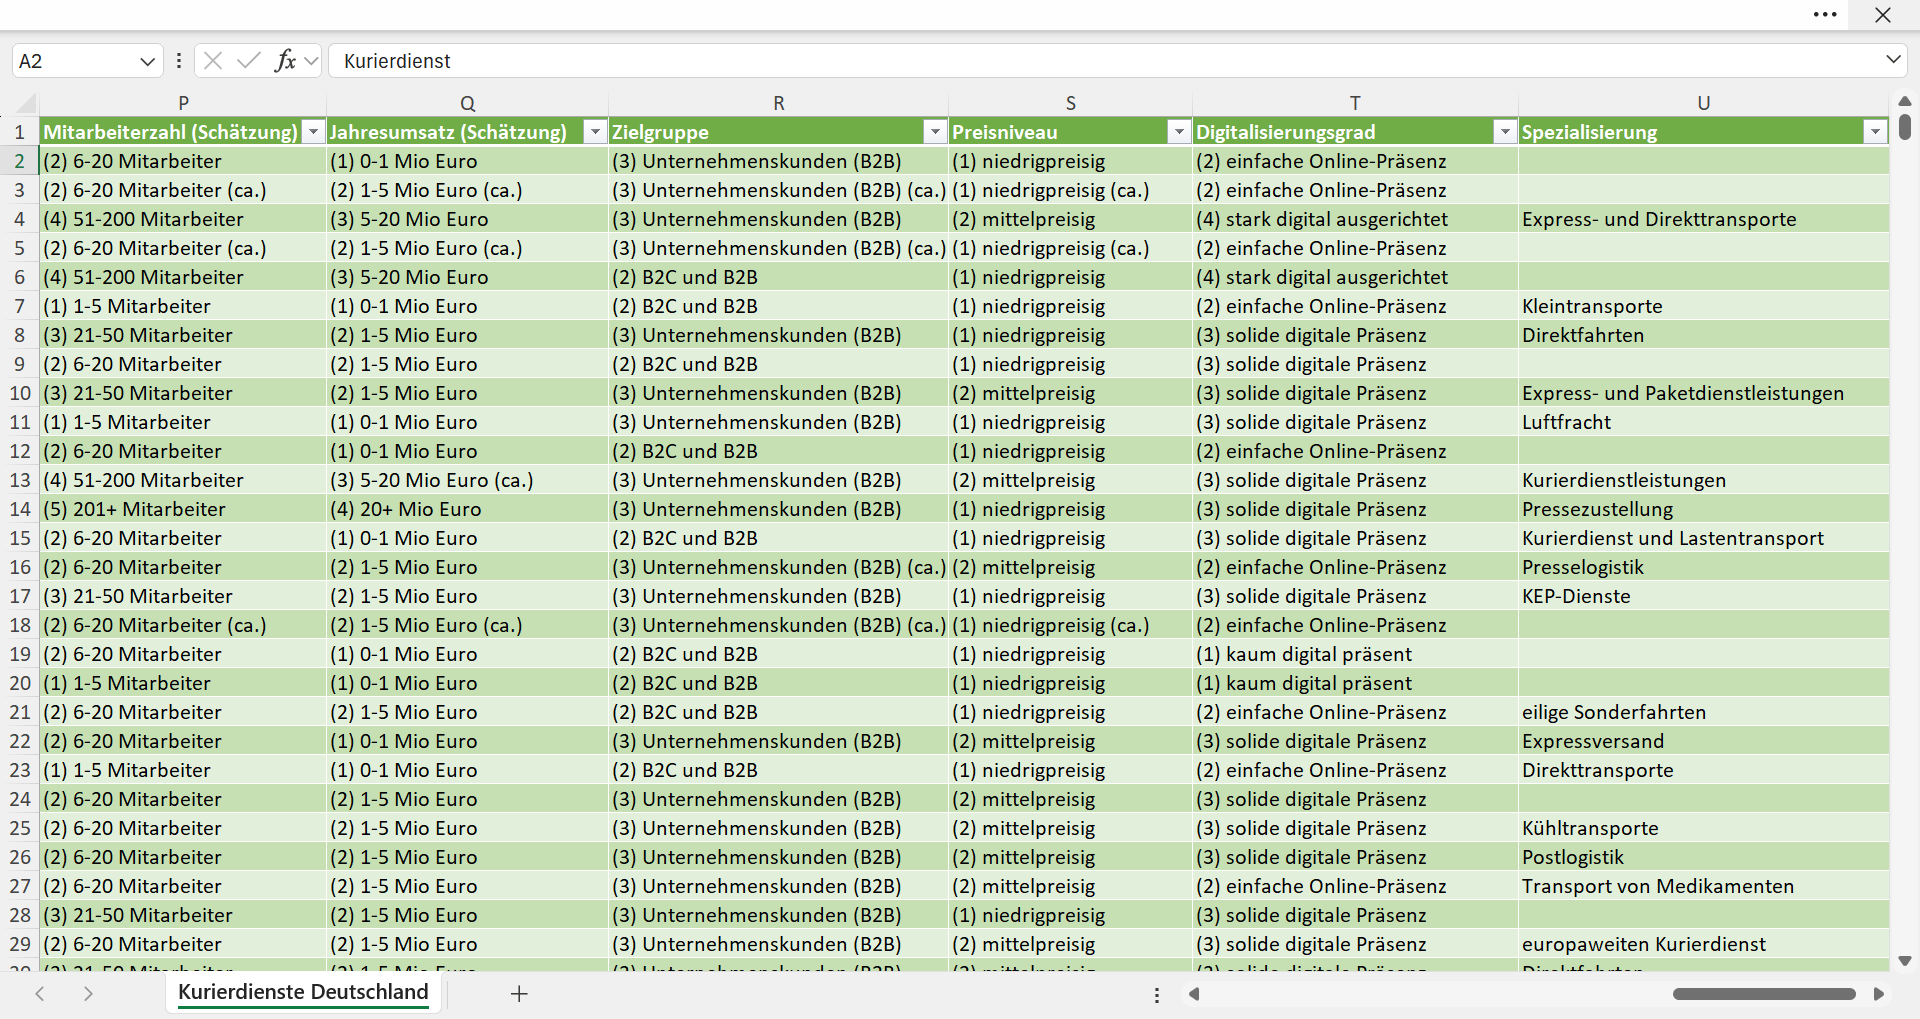This screenshot has height=1019, width=1920.
Task: Click vertical scrollbar down arrow
Action: (x=1905, y=961)
